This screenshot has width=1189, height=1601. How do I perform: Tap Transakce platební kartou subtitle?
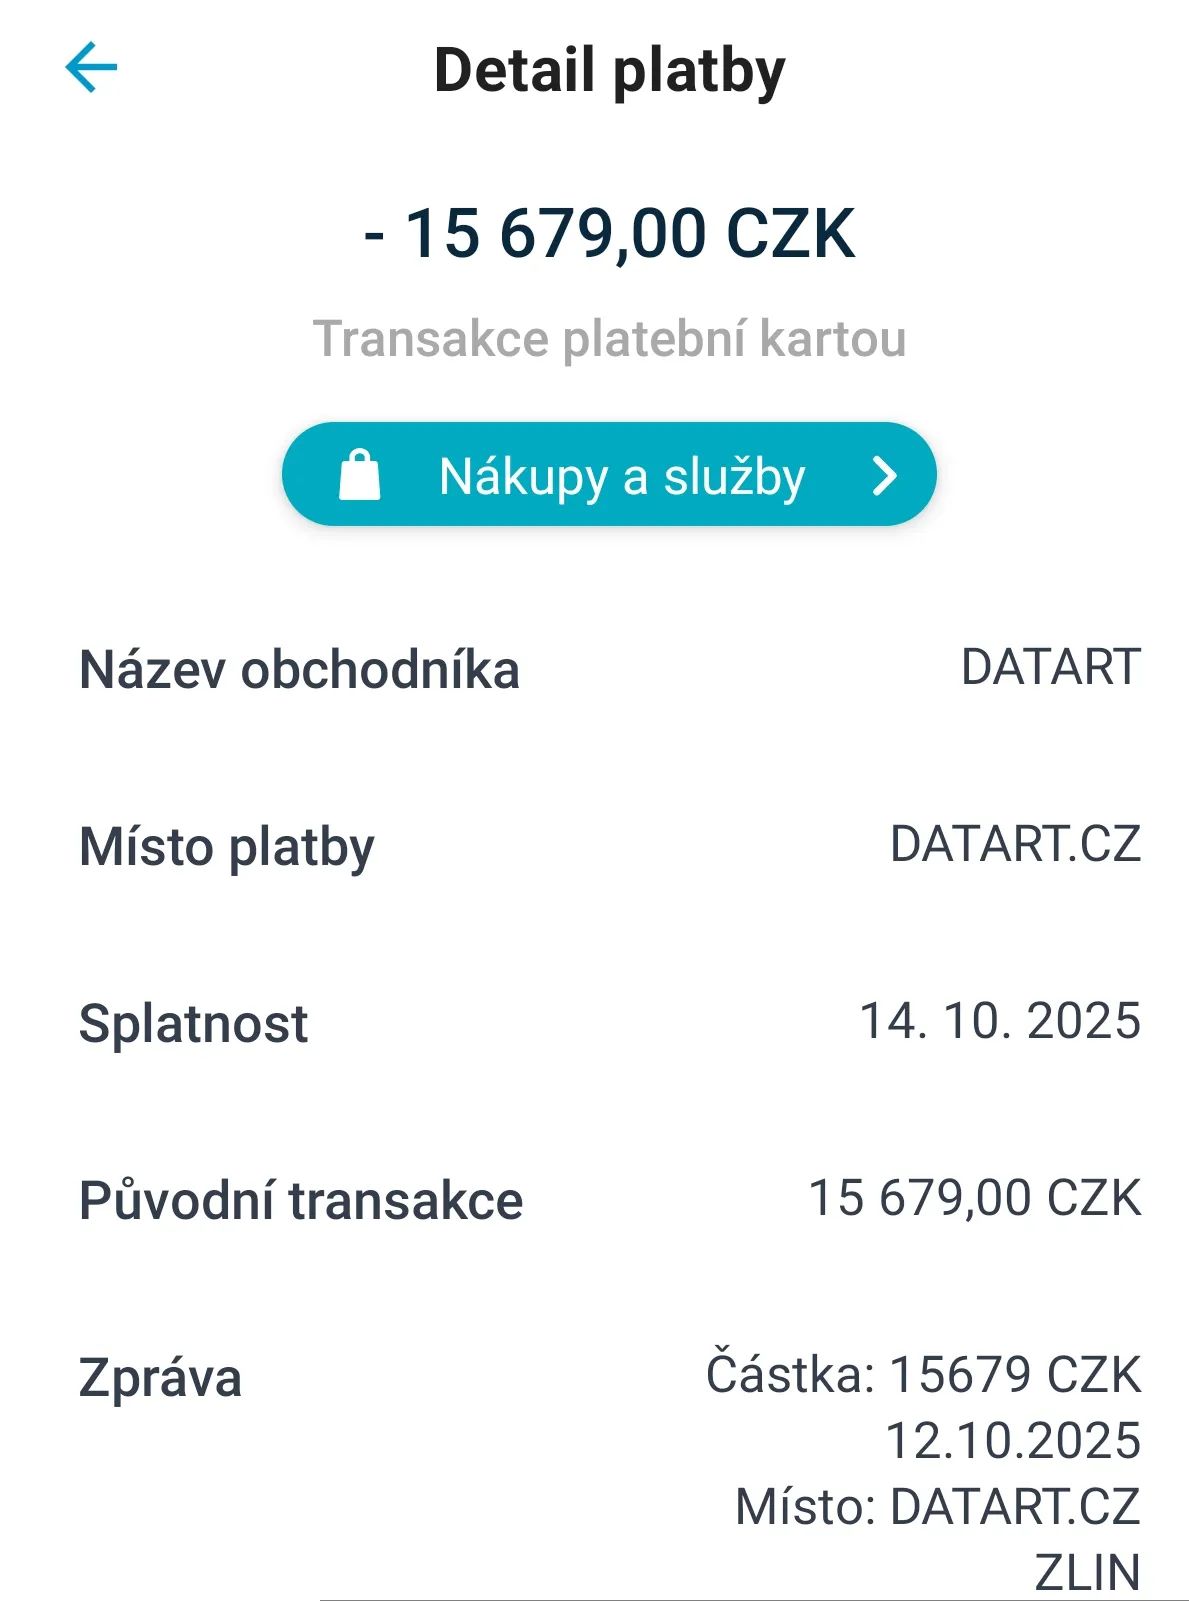tap(609, 338)
